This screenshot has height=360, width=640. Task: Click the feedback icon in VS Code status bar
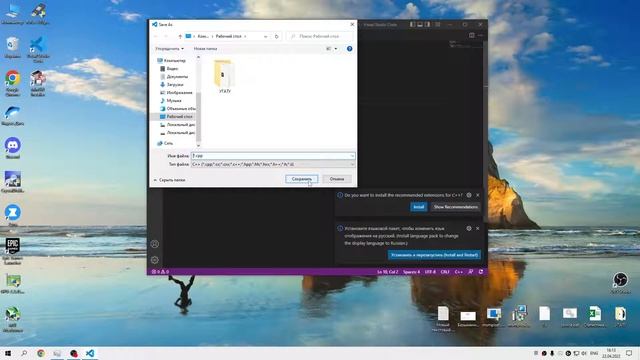471,272
